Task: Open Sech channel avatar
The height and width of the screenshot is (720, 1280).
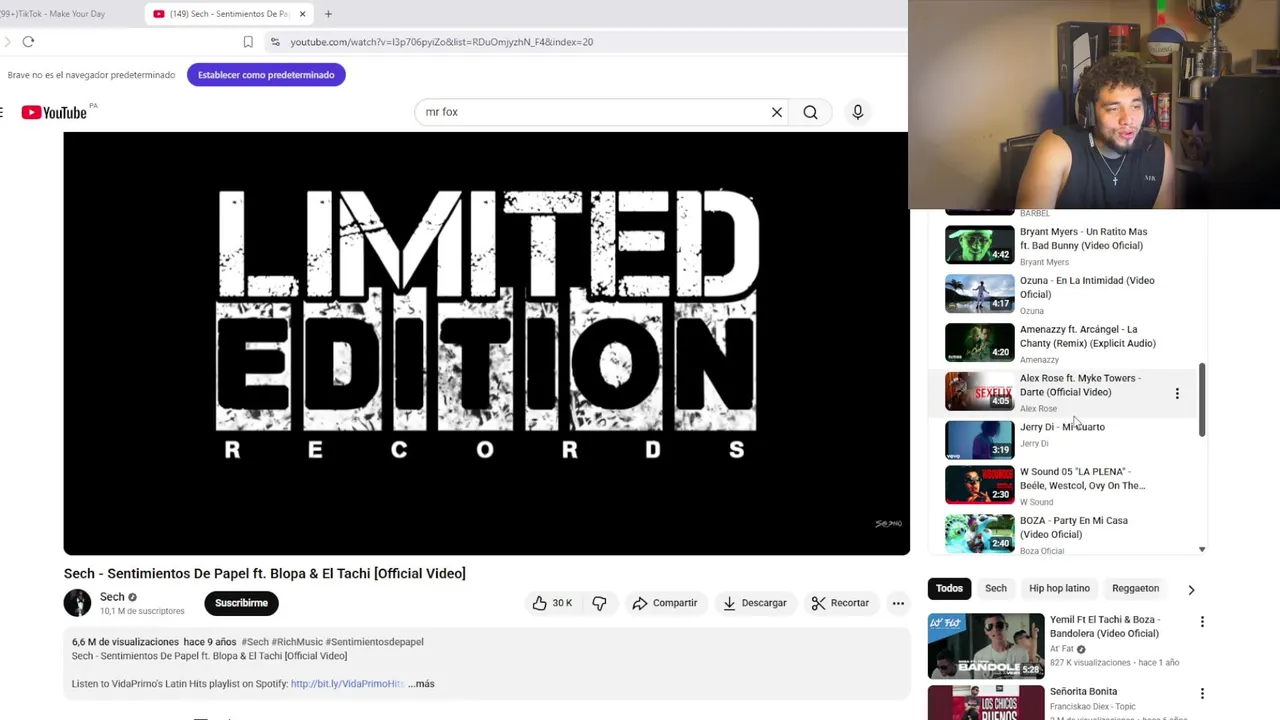Action: point(77,603)
